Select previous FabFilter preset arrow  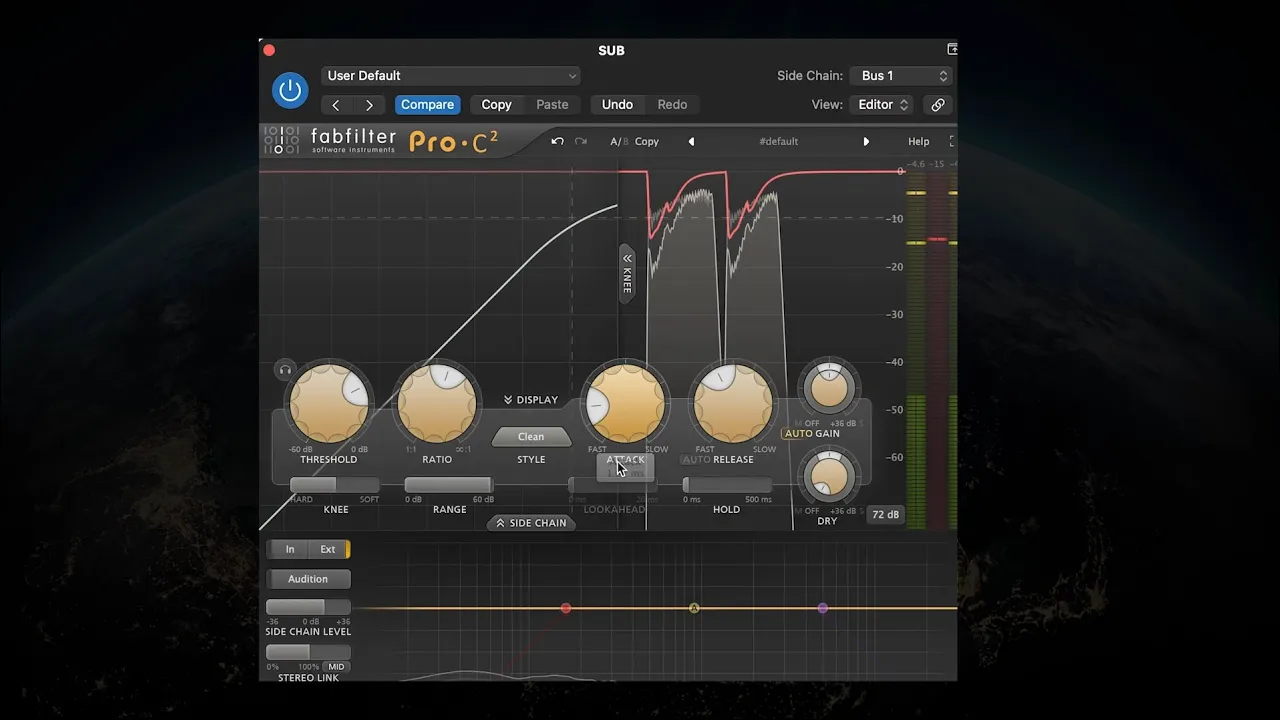[x=691, y=142]
